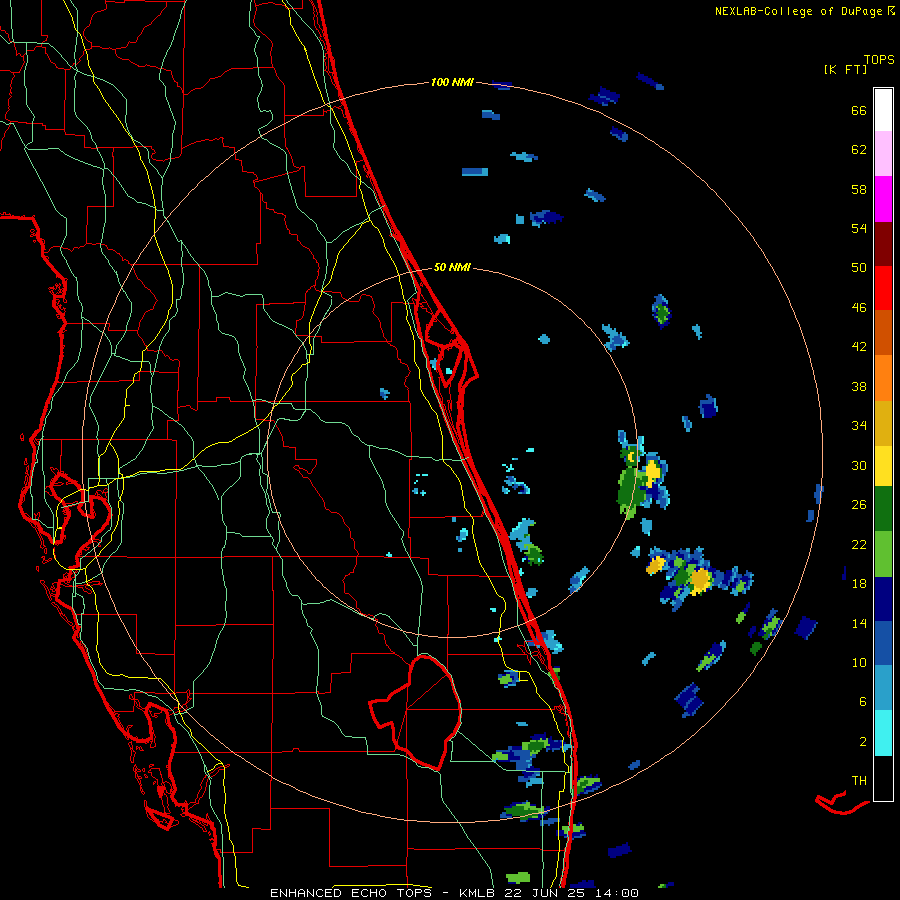Click the "50 NMI" range ring label
This screenshot has width=900, height=900.
click(452, 267)
